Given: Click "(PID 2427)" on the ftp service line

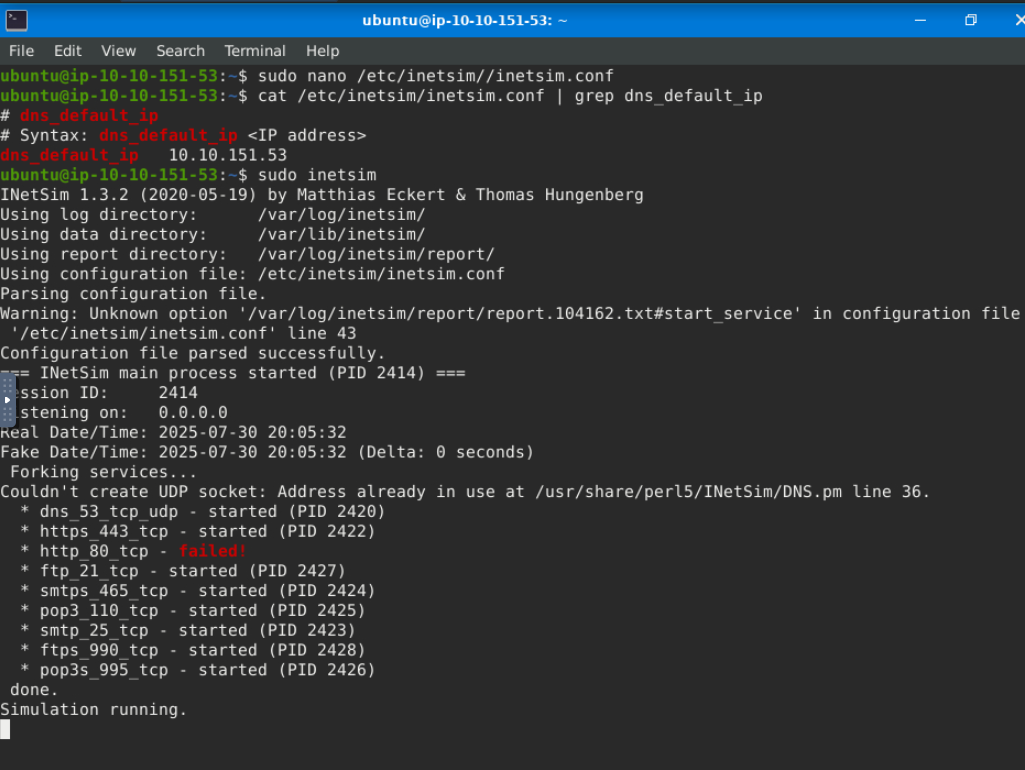Looking at the screenshot, I should 297,571.
